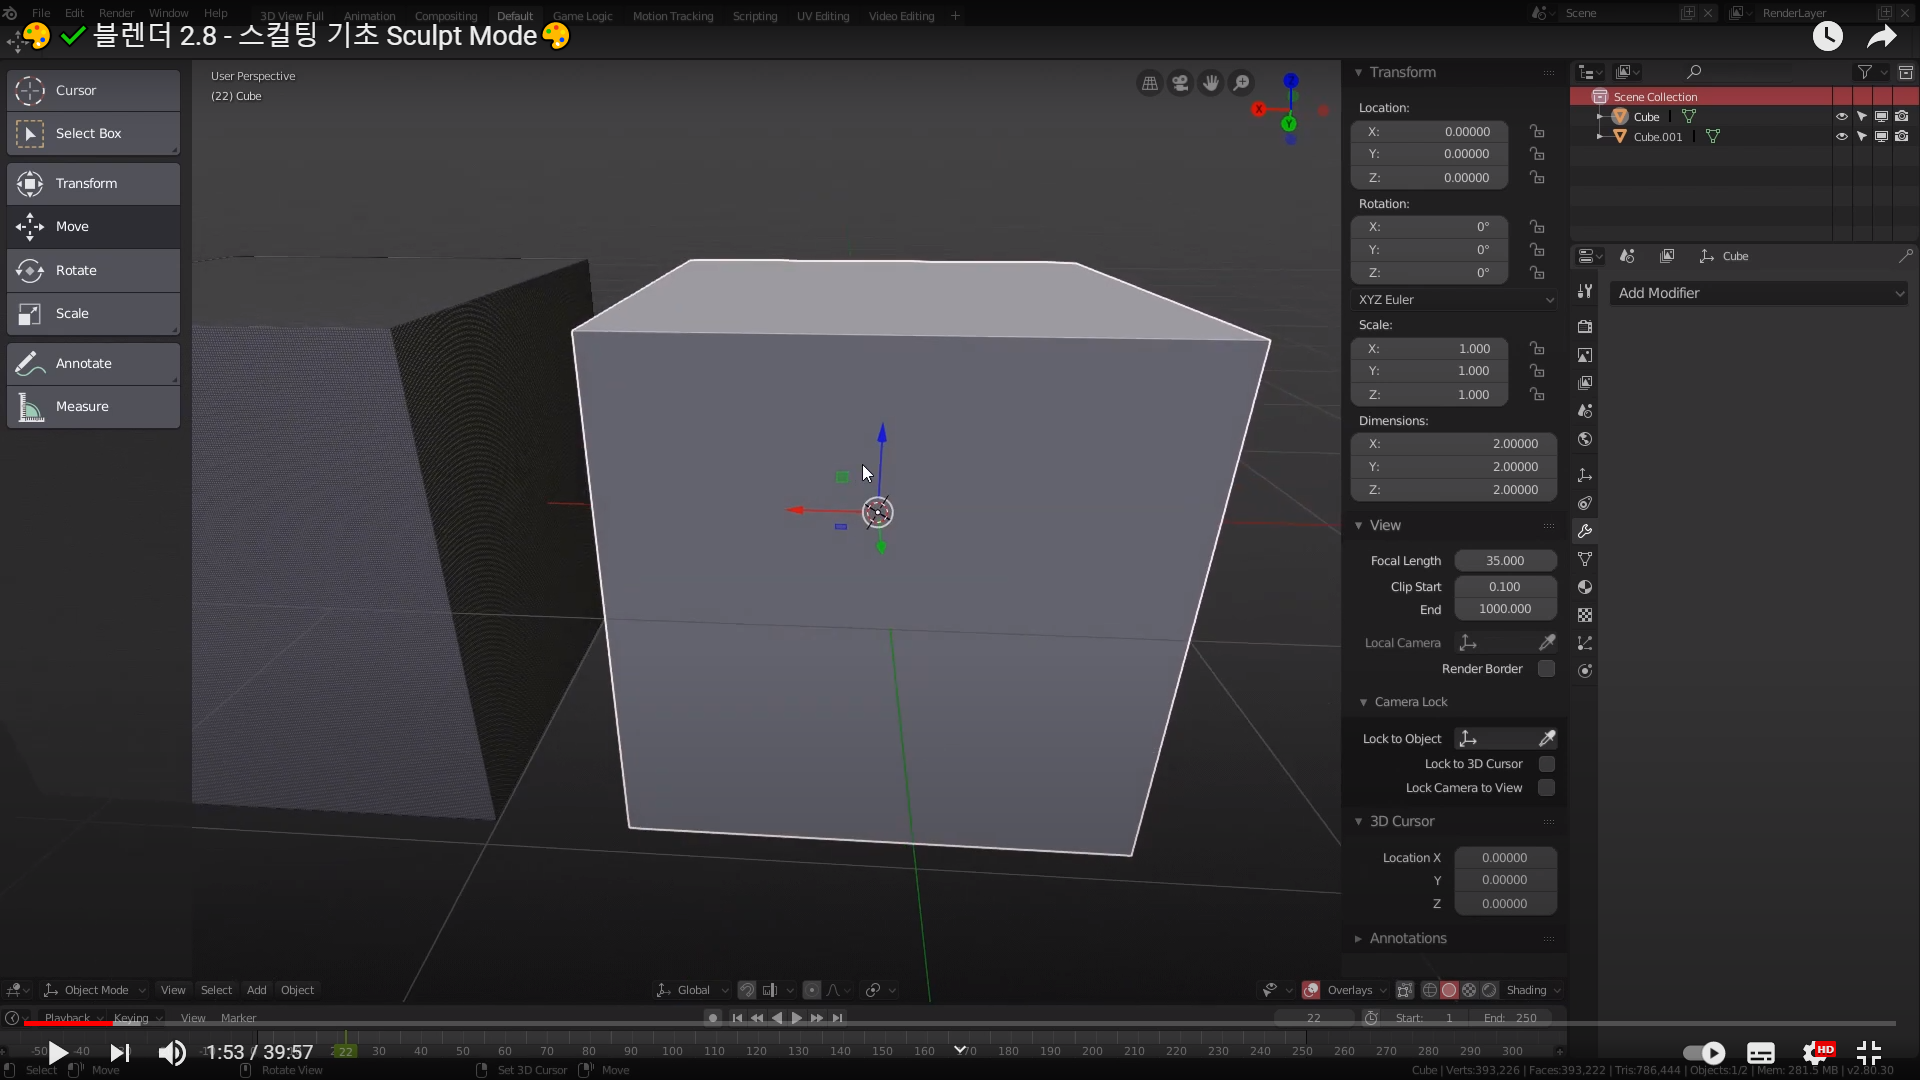The height and width of the screenshot is (1080, 1920).
Task: Click the video progress bar
Action: point(960,1024)
